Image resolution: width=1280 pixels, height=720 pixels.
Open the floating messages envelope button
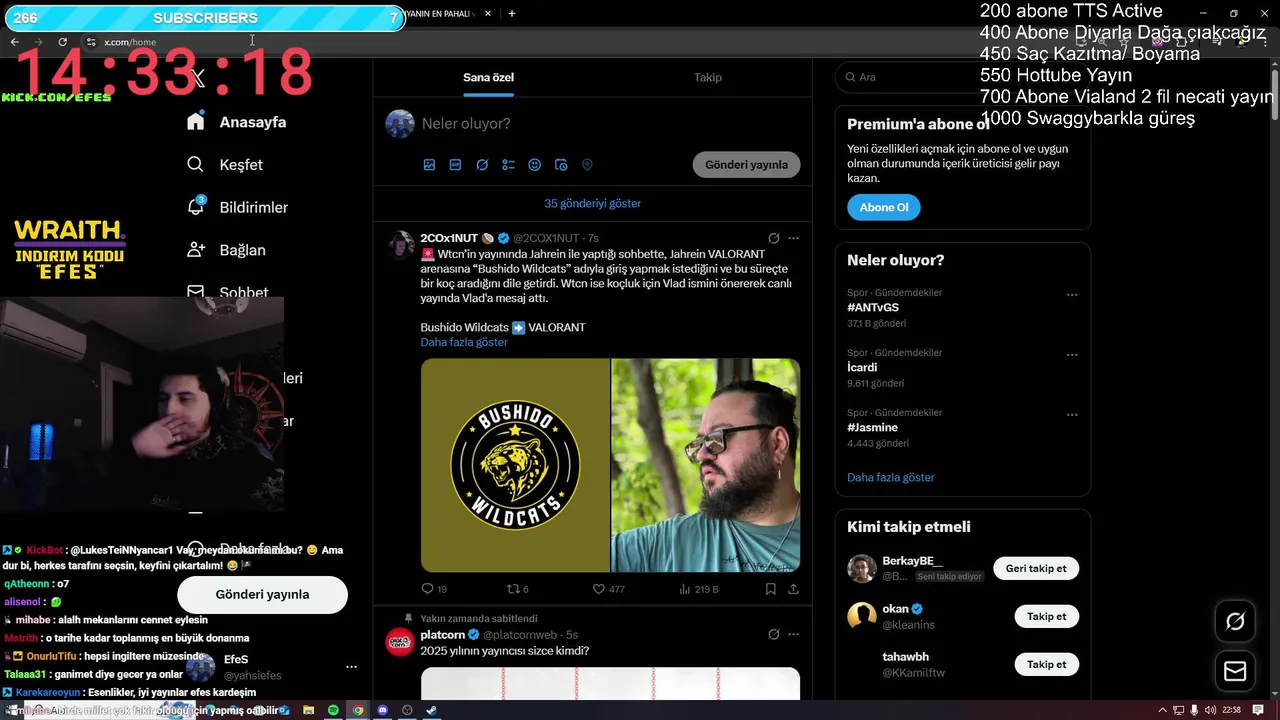coord(1235,671)
